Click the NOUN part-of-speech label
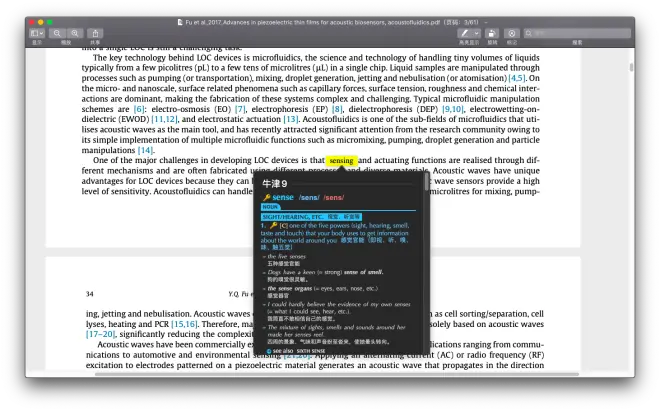The width and height of the screenshot is (660, 411). click(270, 207)
